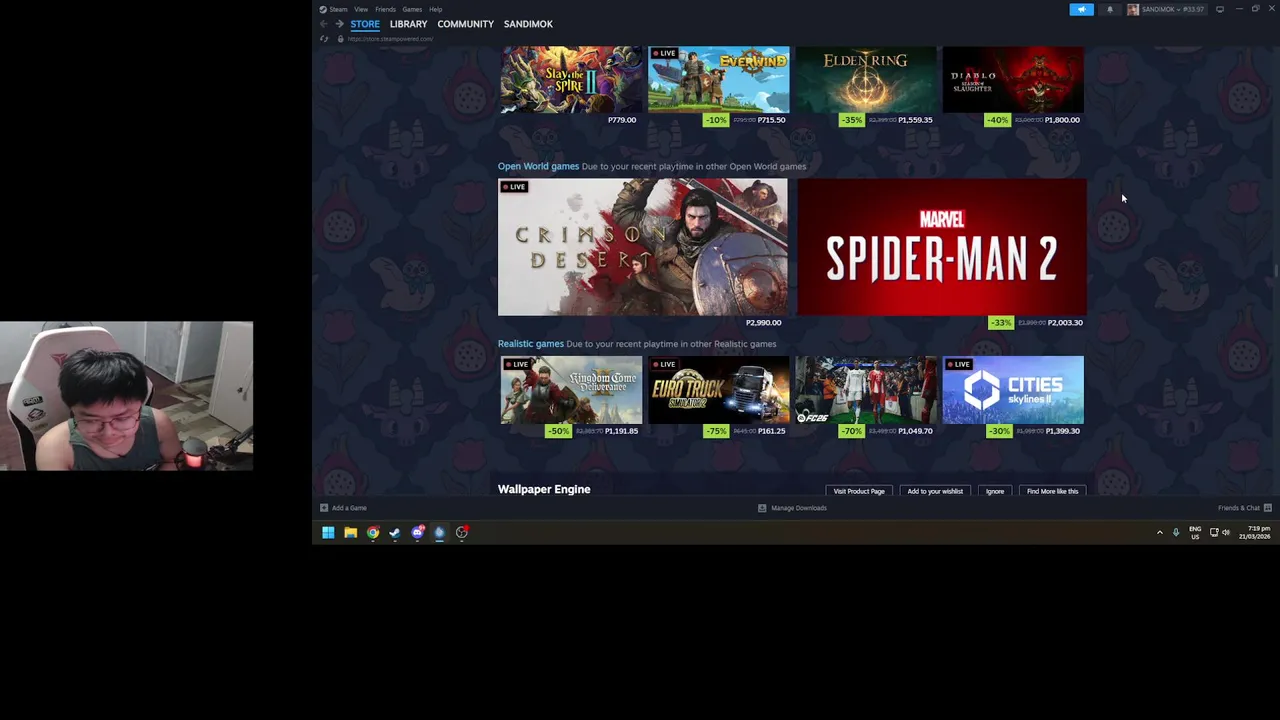Open the Windows Start menu
This screenshot has width=1280, height=720.
point(328,533)
